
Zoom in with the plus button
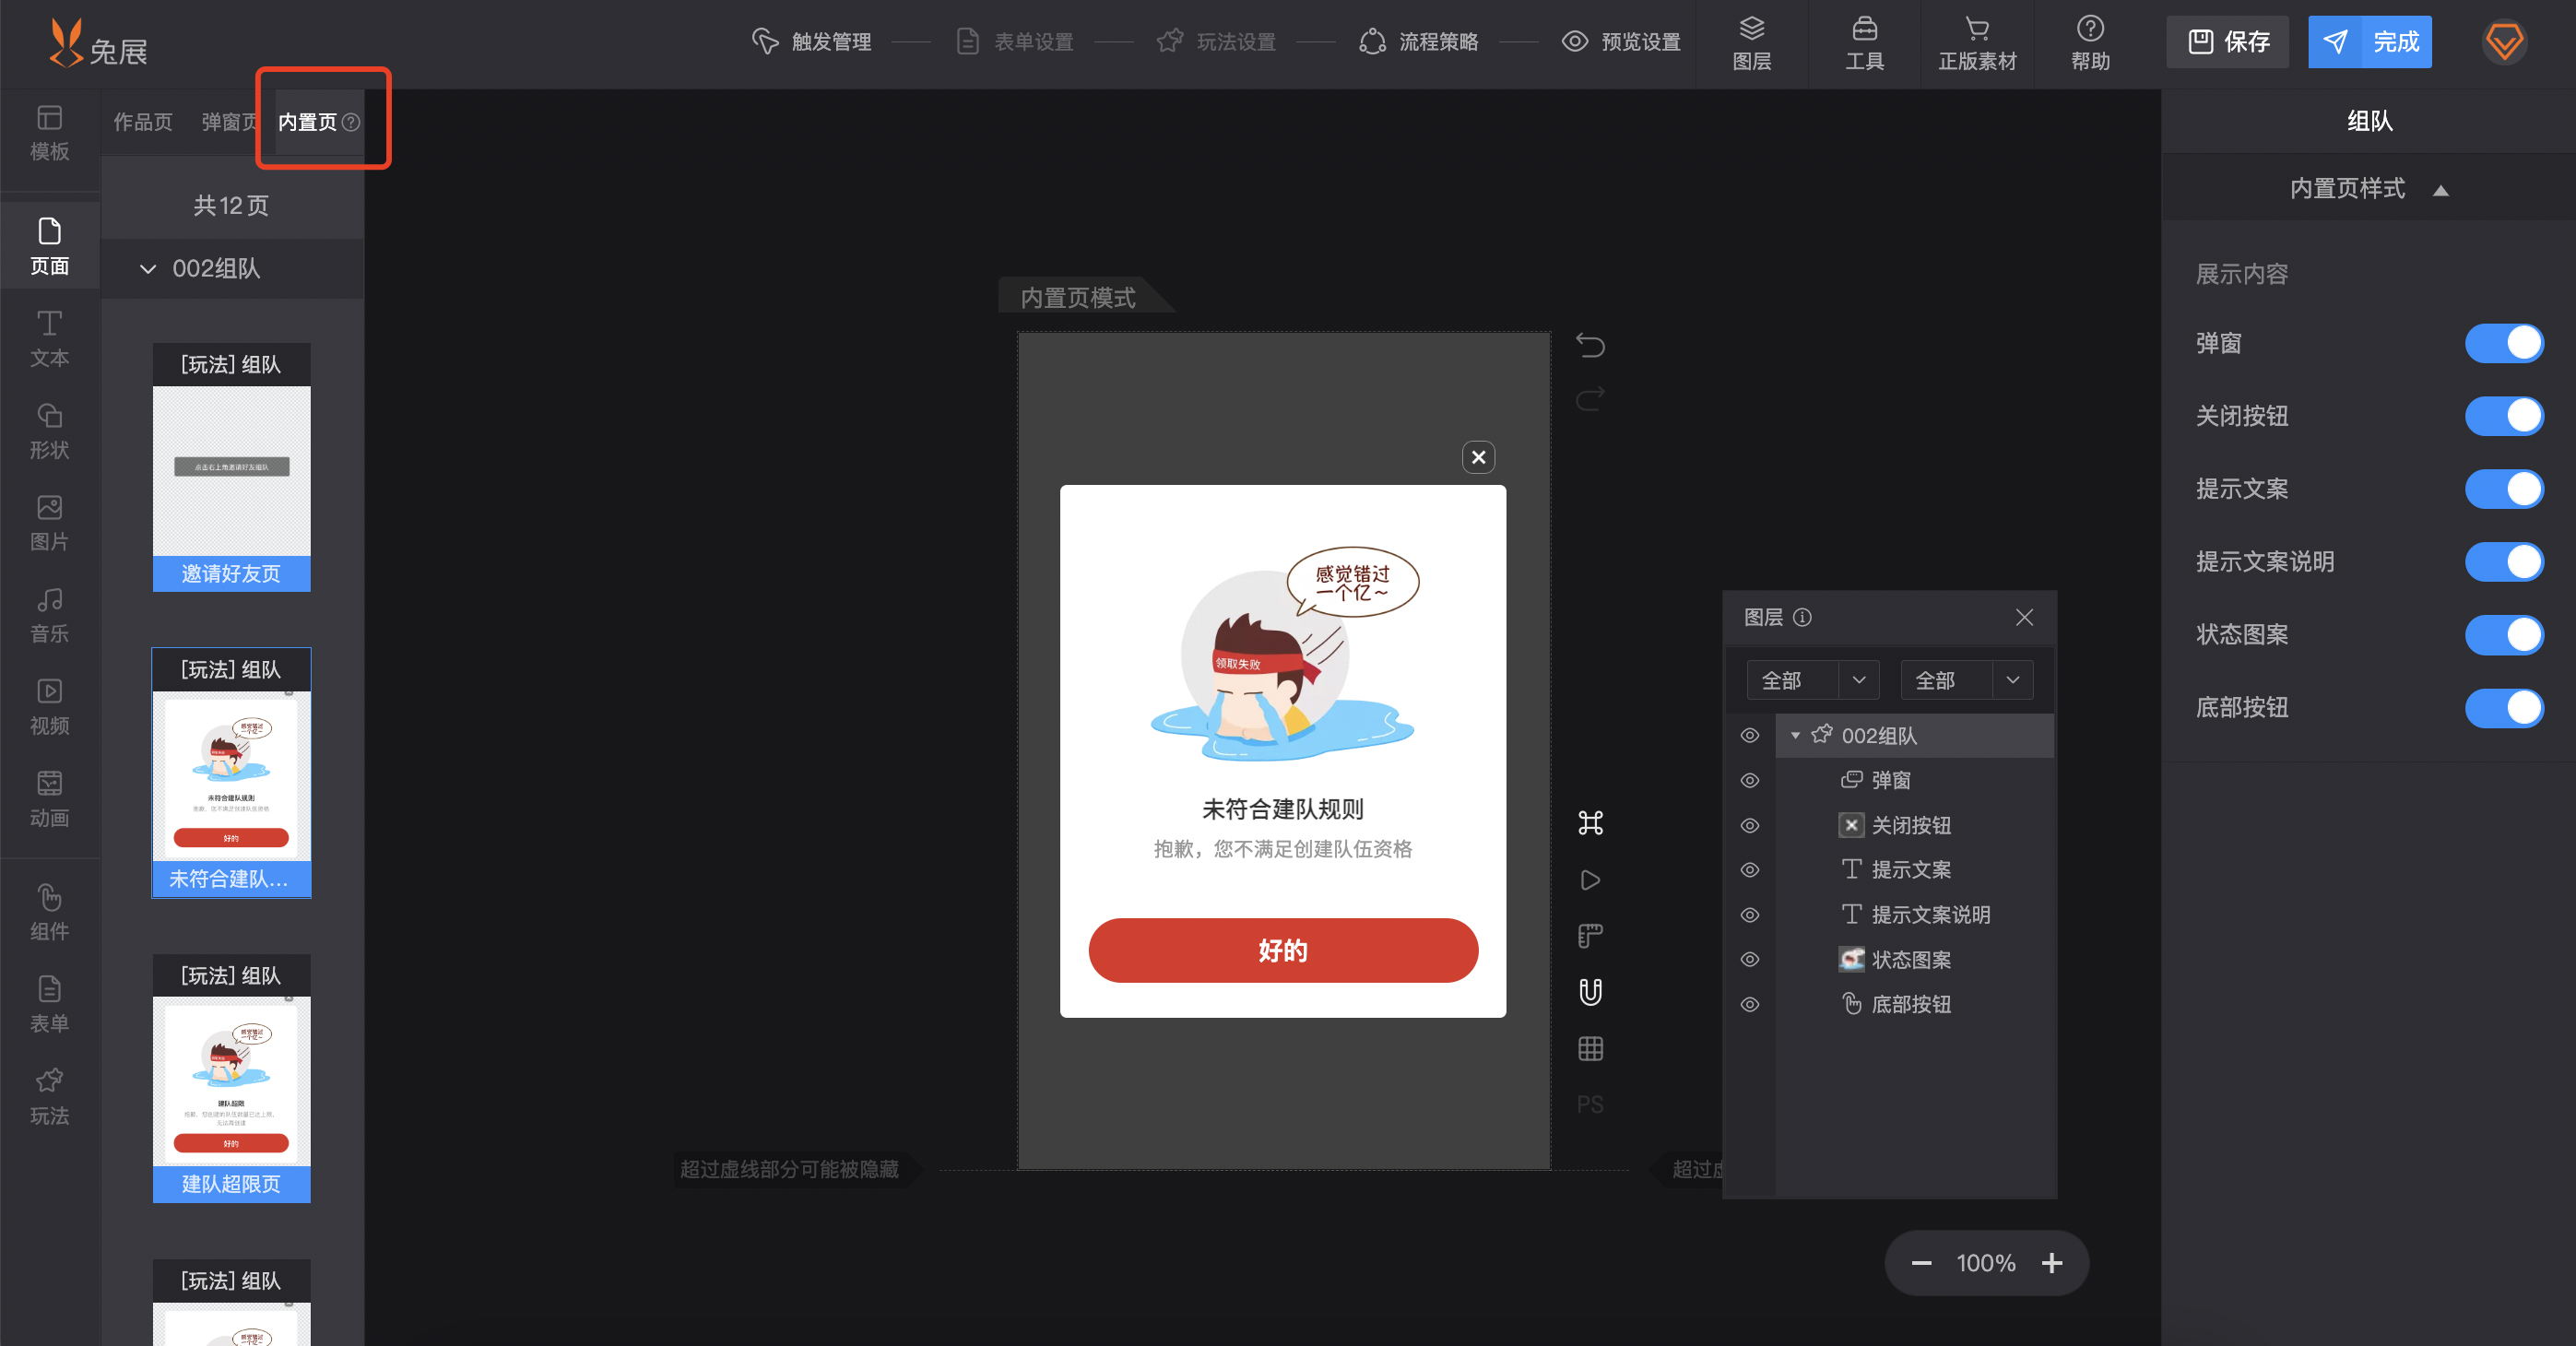tap(2052, 1263)
